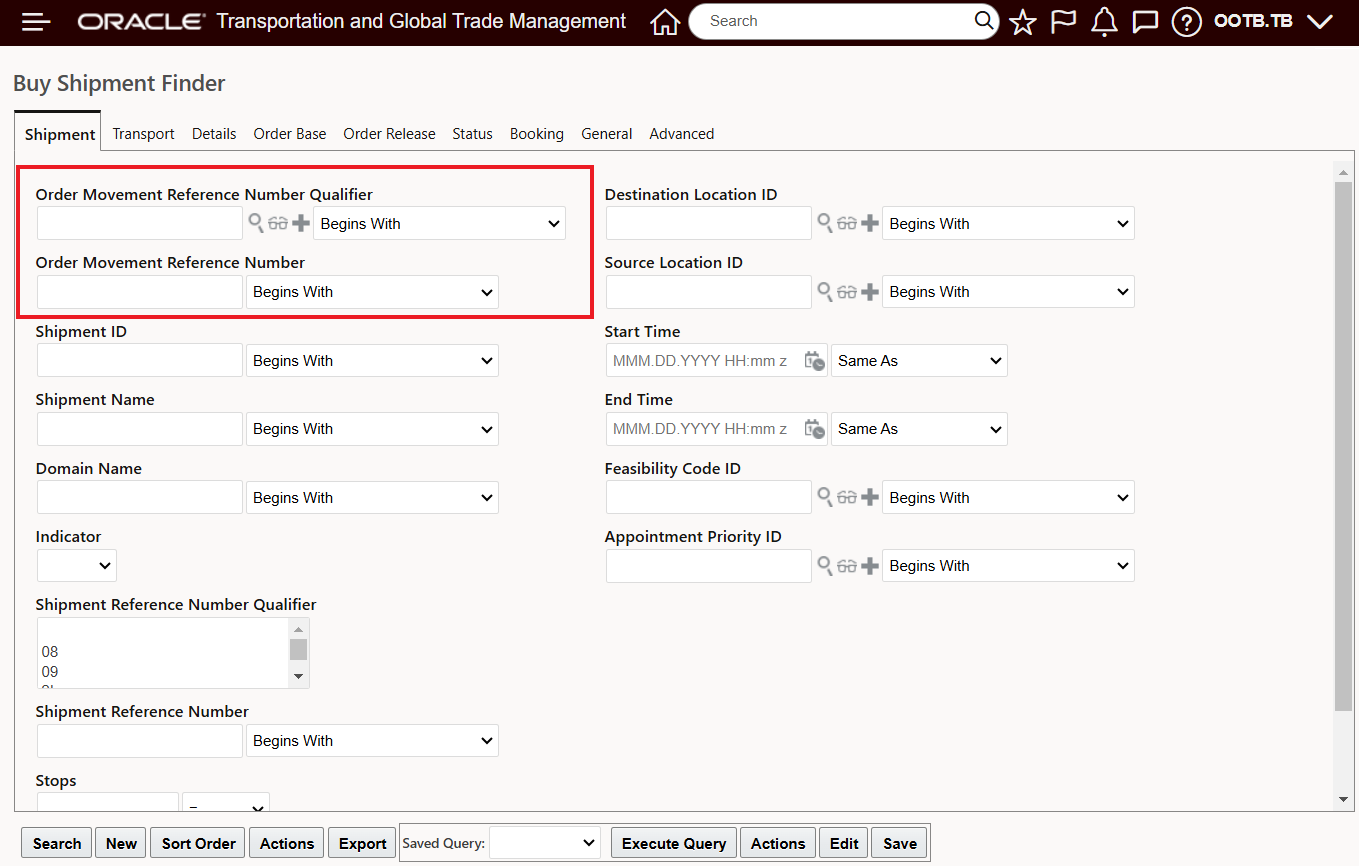The image size is (1359, 866).
Task: Click the Appointment Priority ID plus icon
Action: point(869,566)
